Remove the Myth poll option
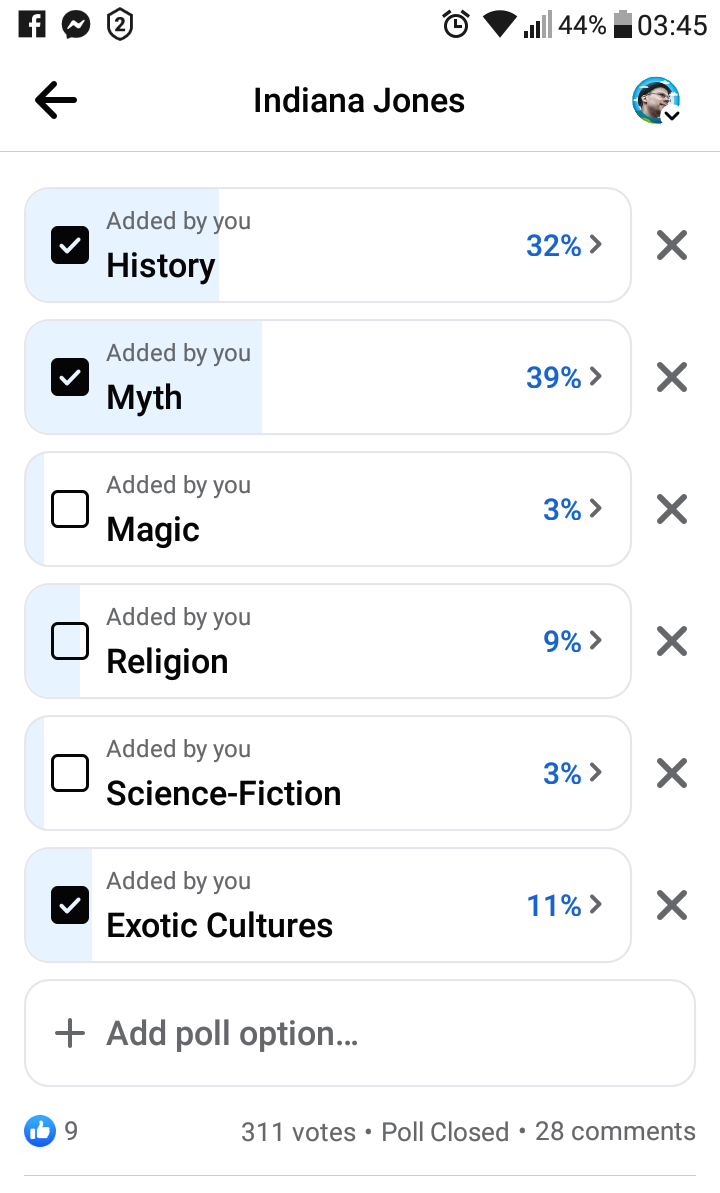Viewport: 720px width, 1193px height. click(672, 377)
